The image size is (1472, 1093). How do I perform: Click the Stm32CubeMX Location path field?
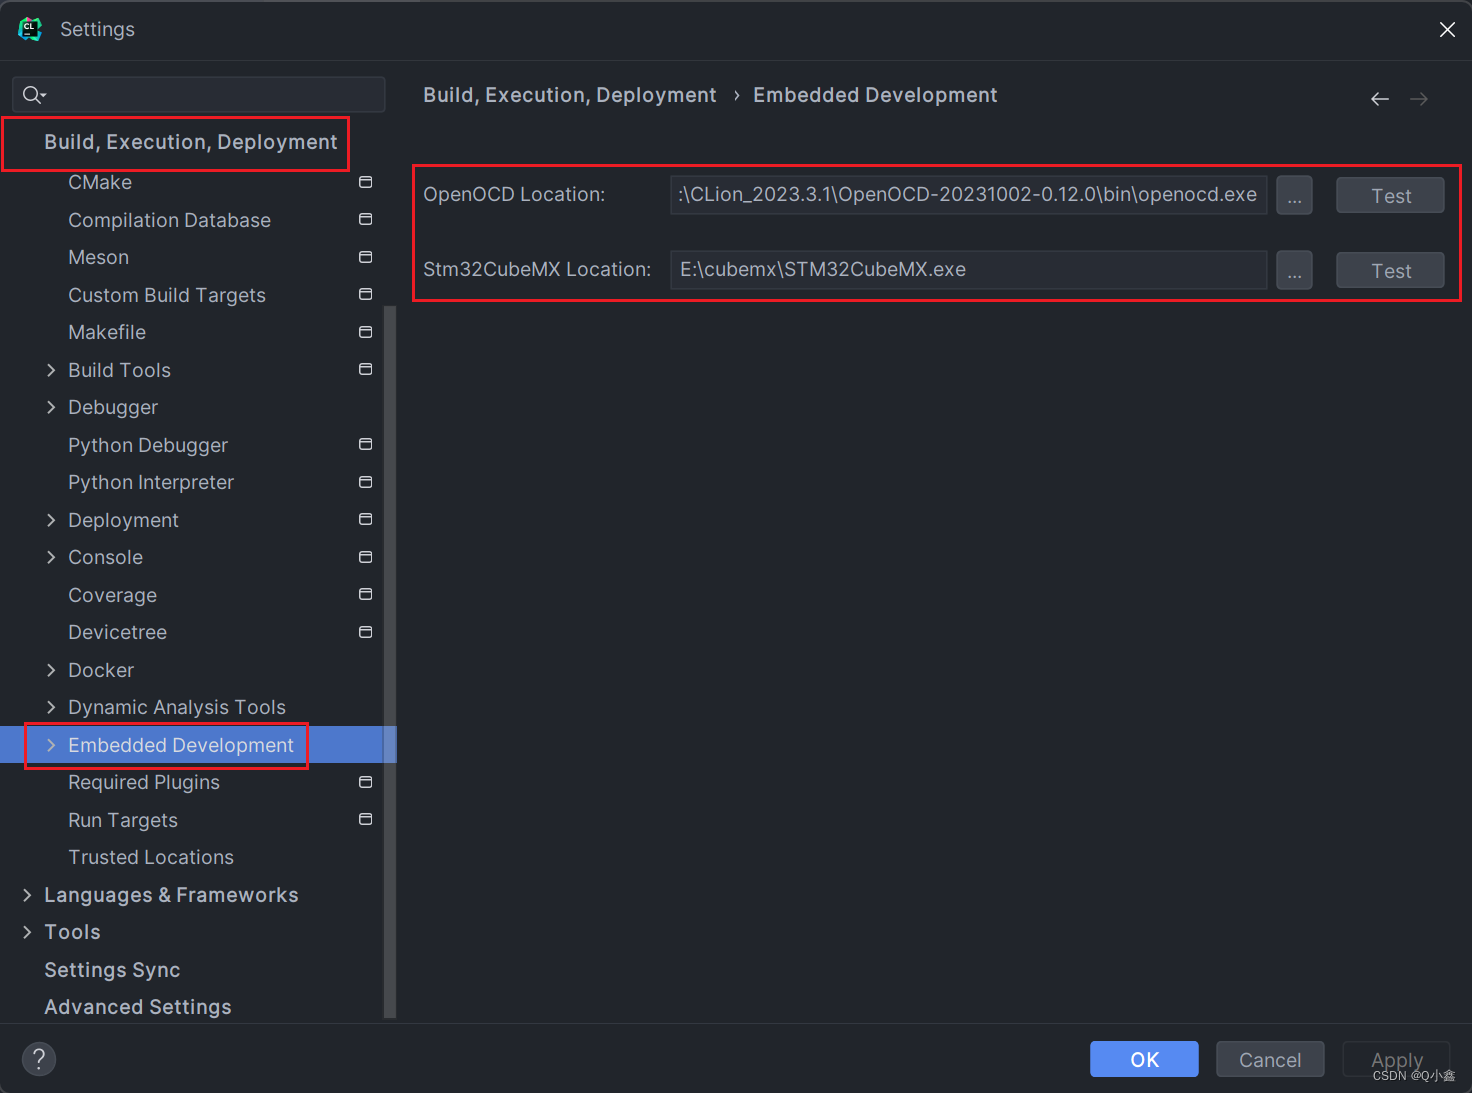tap(968, 270)
